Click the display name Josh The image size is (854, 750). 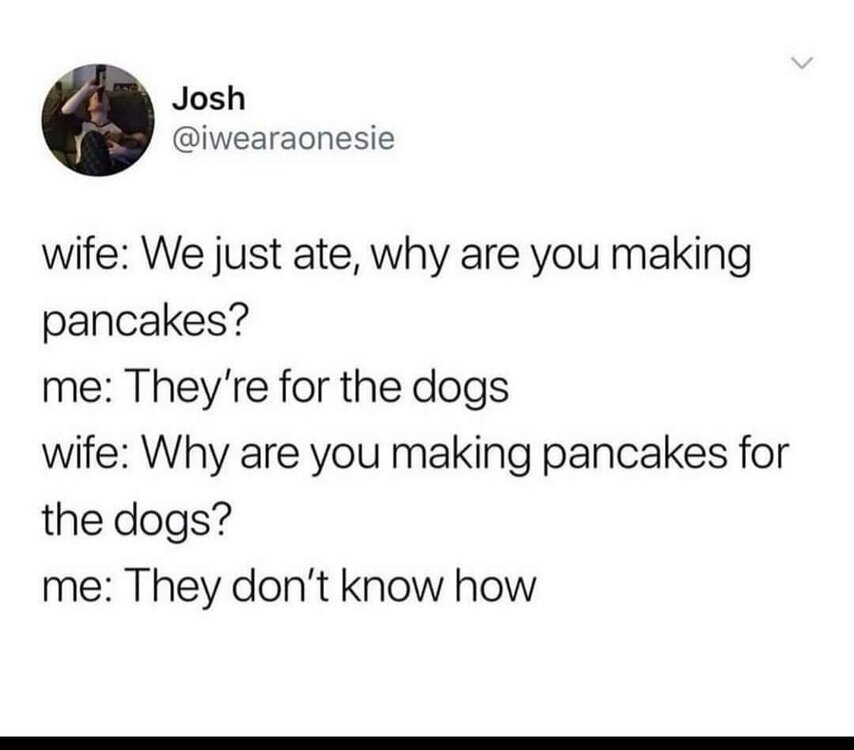click(x=209, y=99)
